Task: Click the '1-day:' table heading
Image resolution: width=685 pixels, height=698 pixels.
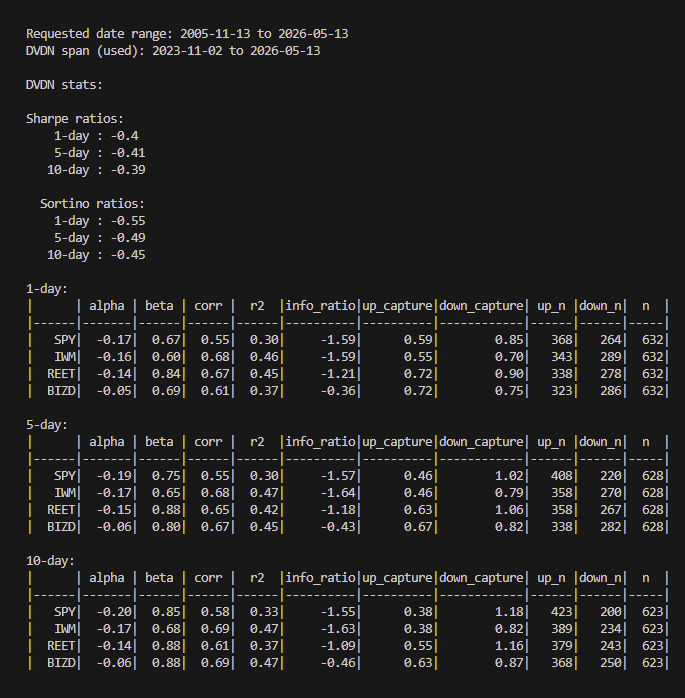Action: pos(47,289)
